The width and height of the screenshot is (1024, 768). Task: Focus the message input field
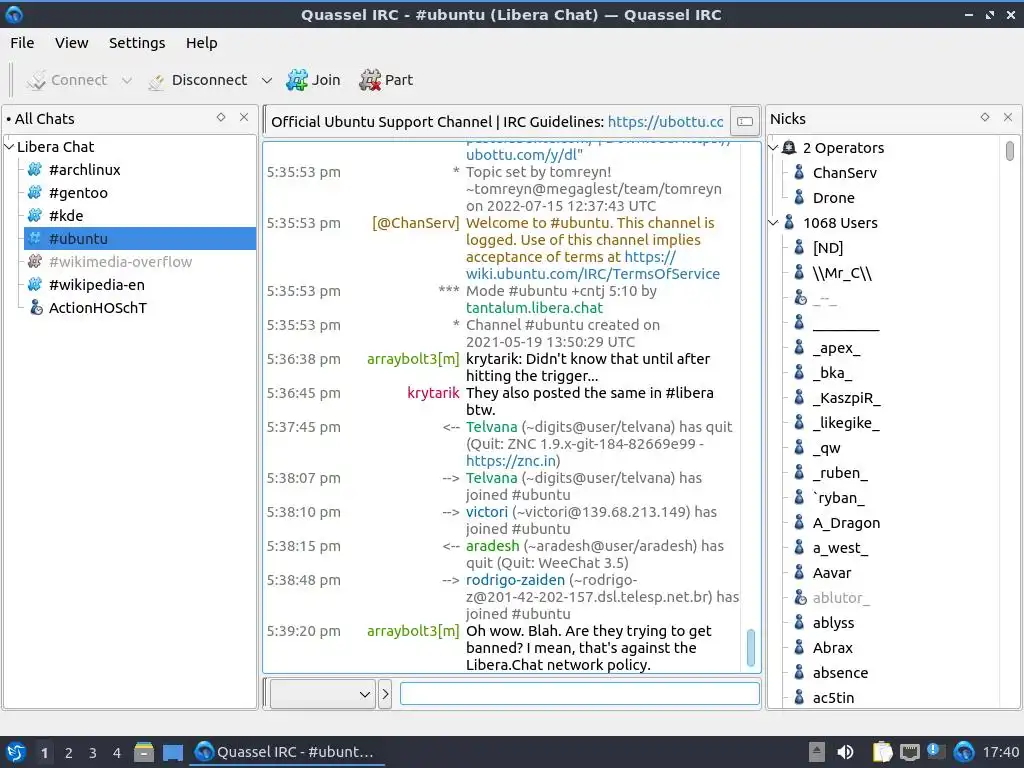point(579,694)
